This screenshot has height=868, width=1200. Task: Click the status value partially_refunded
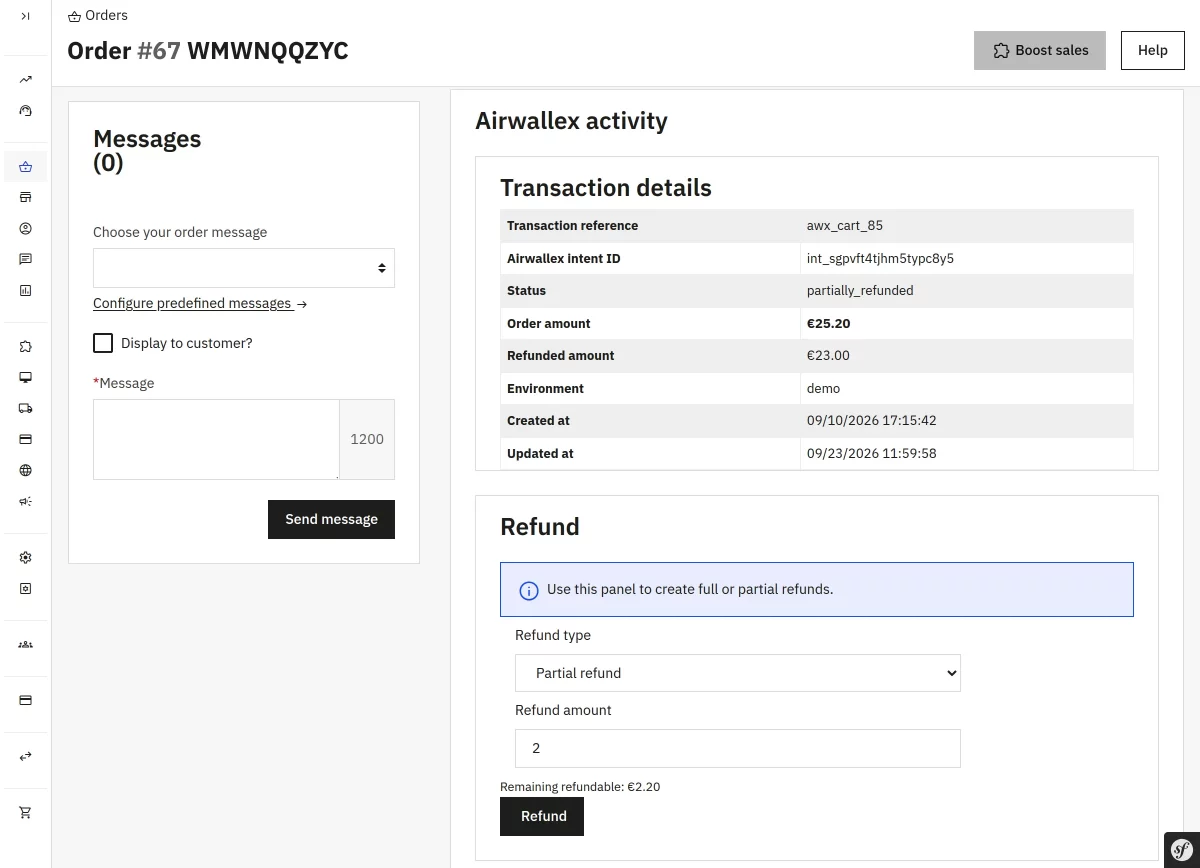pos(860,291)
